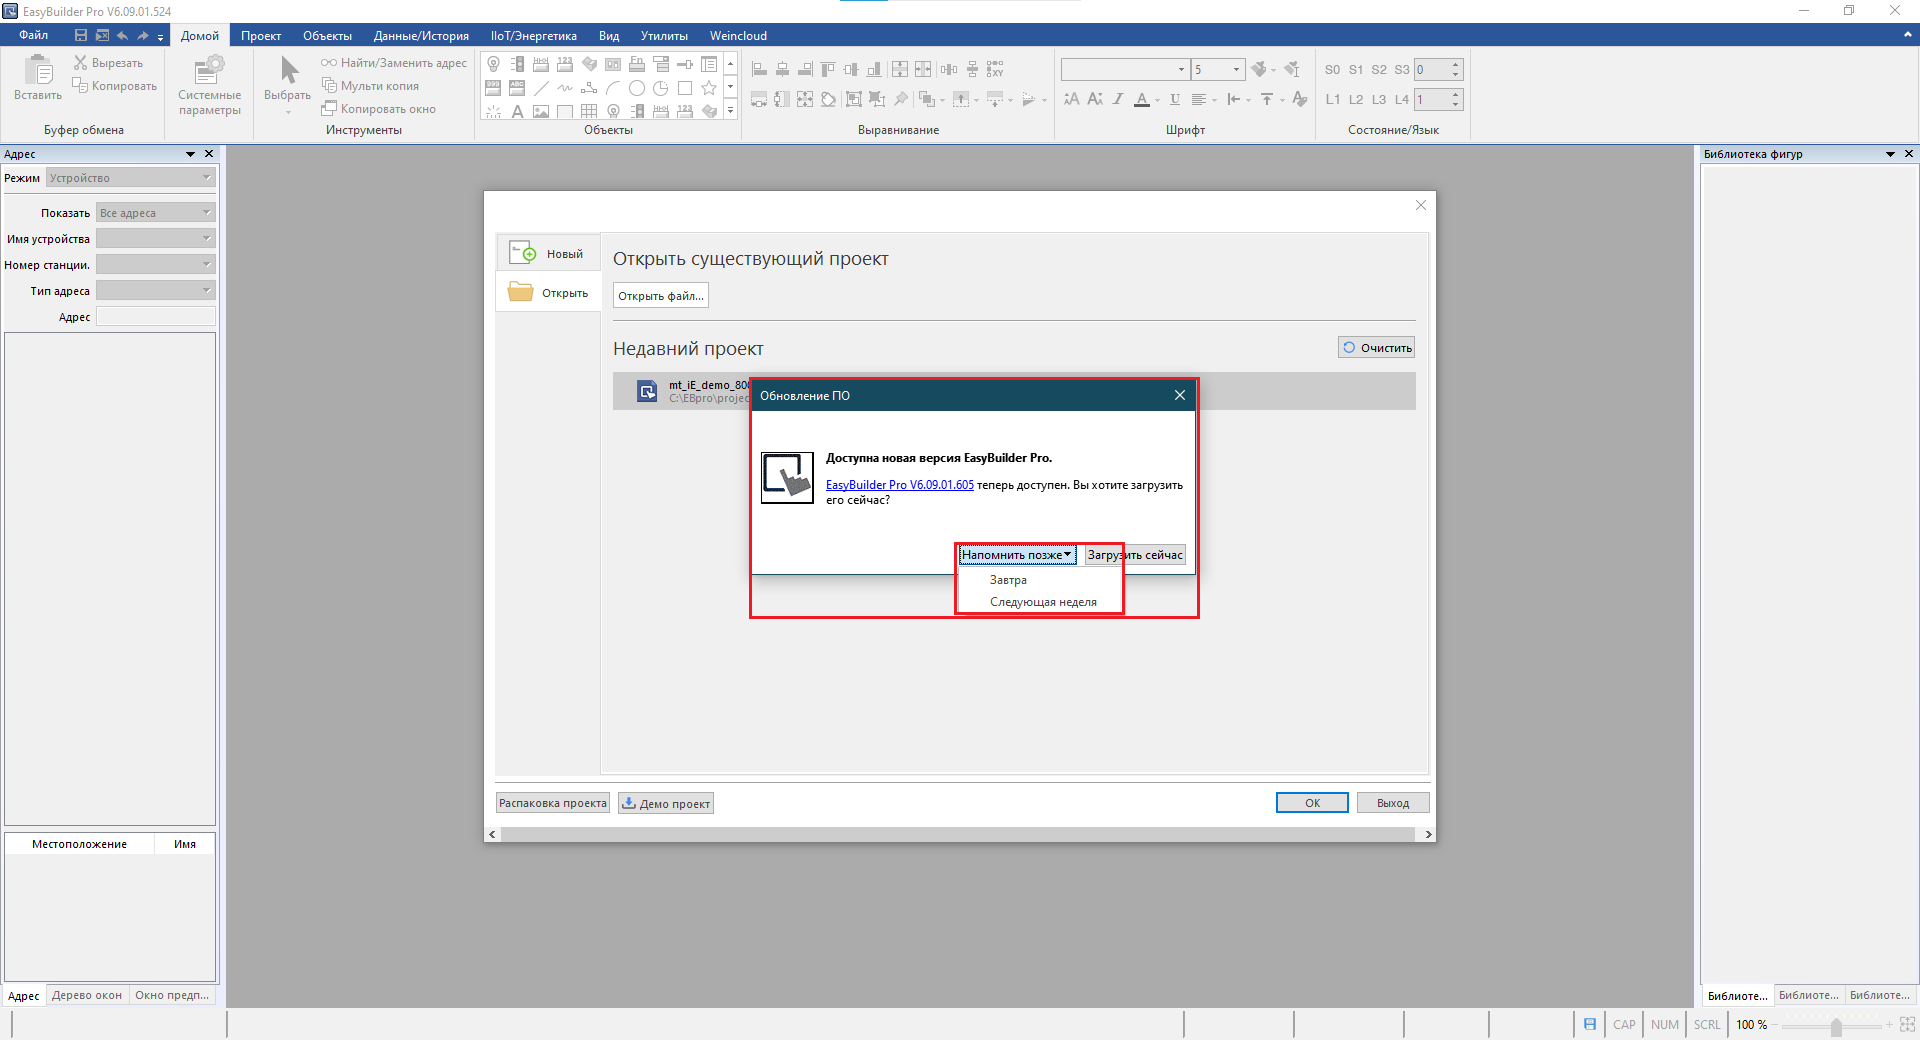Click the font color A icon

click(x=1142, y=99)
